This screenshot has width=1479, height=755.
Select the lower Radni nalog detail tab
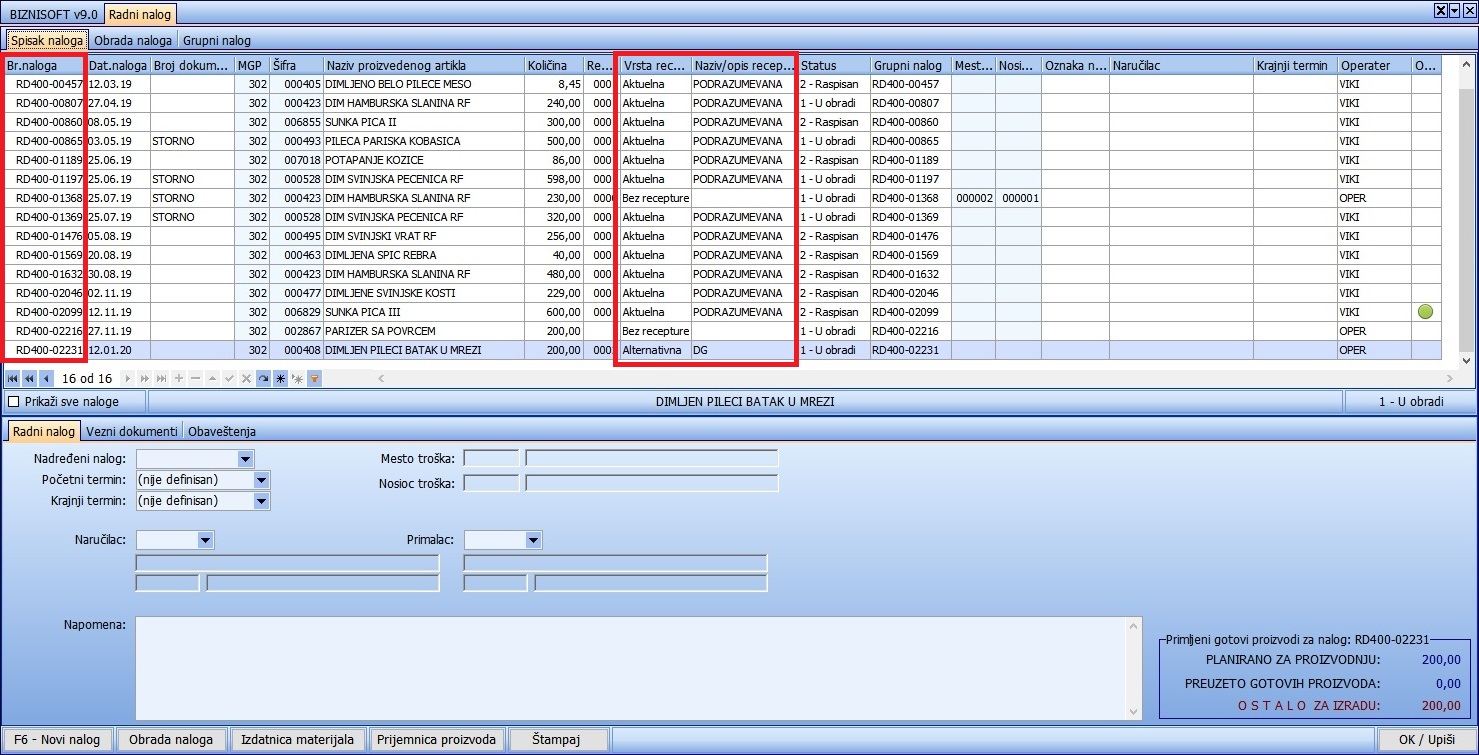coord(42,431)
